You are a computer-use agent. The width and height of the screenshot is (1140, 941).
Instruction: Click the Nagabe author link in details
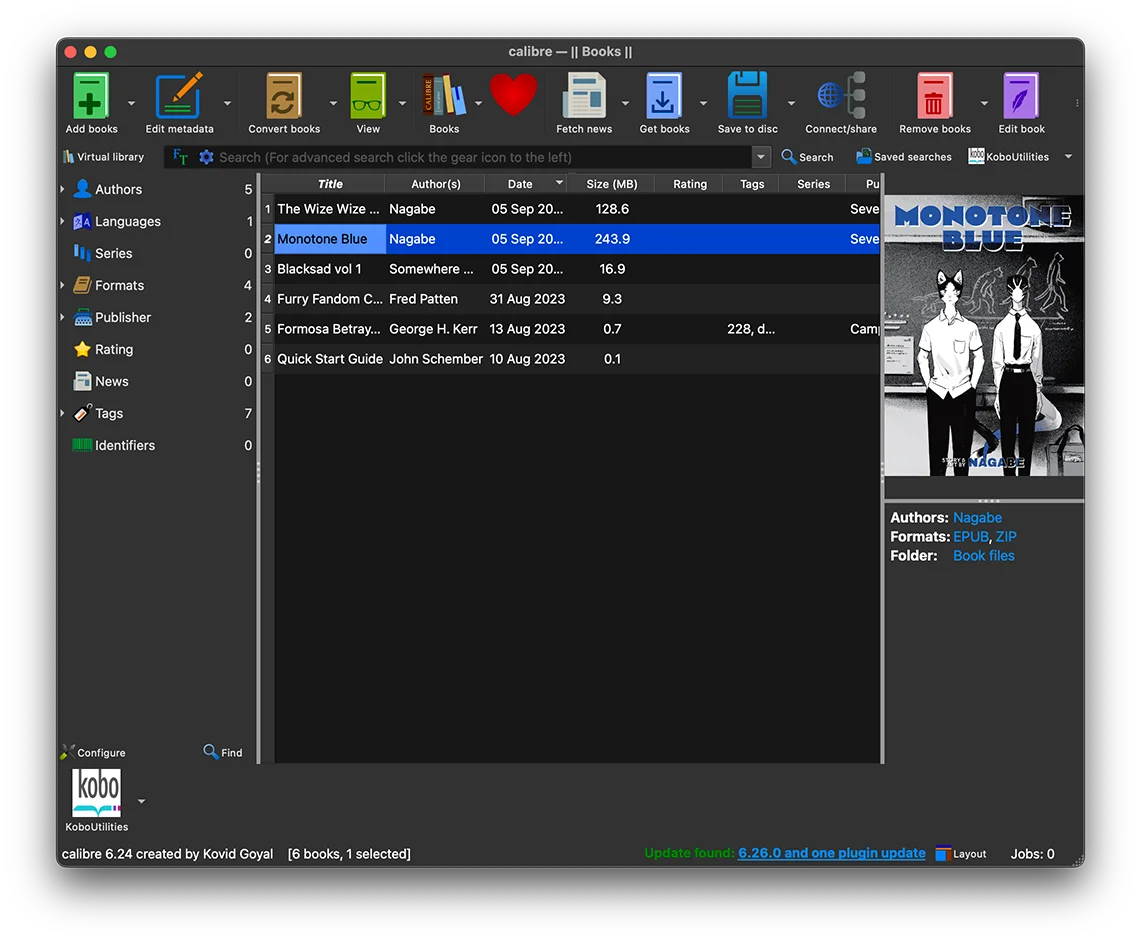tap(977, 518)
